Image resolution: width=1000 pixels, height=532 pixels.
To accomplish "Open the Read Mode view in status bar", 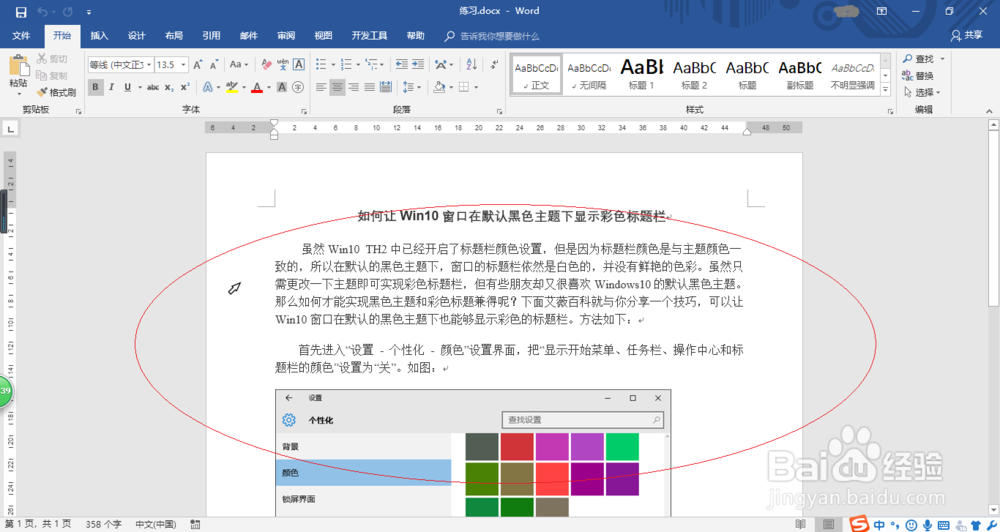I will tap(800, 524).
